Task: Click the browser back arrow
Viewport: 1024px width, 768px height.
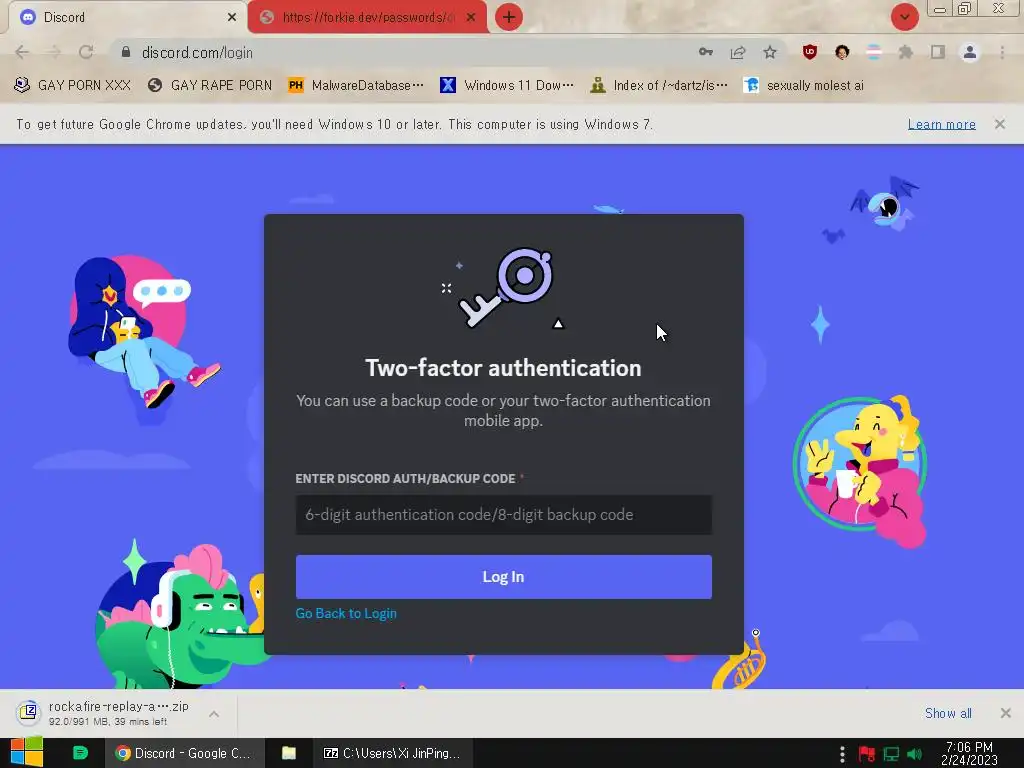Action: (22, 52)
